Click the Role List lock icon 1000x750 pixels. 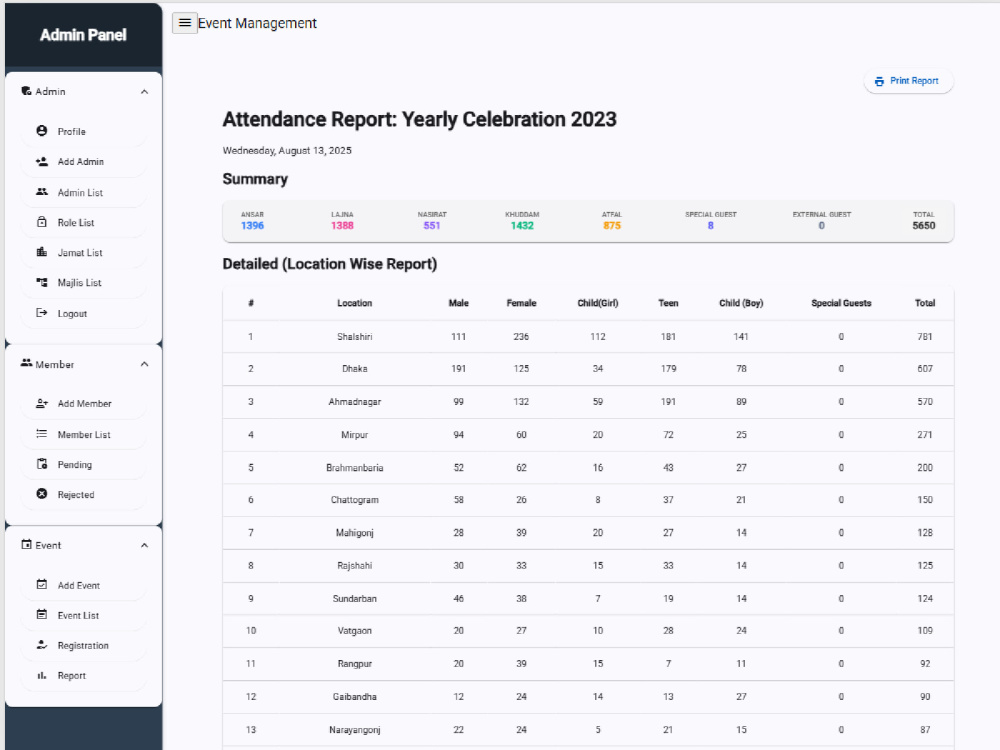tap(41, 222)
